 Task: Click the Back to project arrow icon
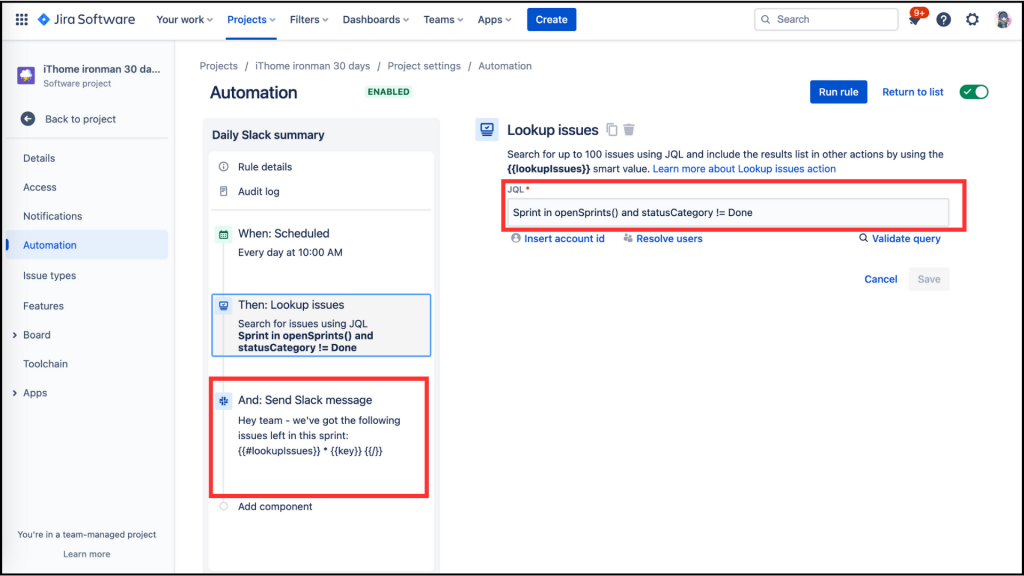(x=27, y=119)
